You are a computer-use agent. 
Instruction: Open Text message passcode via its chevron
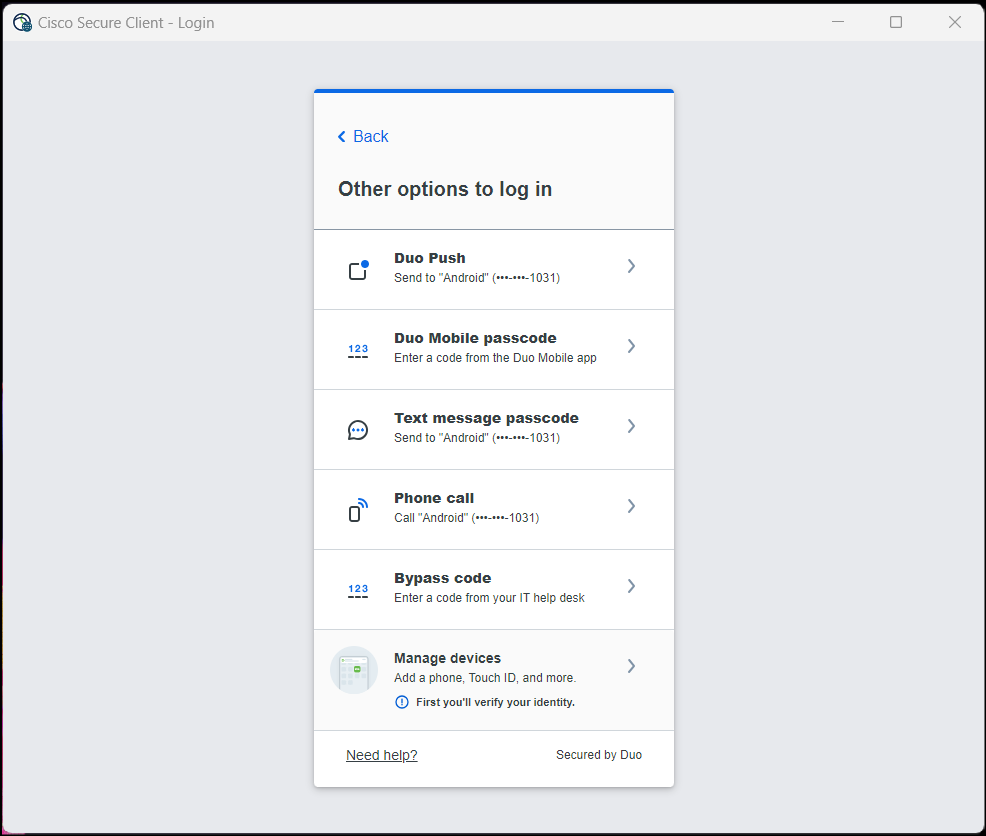pos(631,426)
